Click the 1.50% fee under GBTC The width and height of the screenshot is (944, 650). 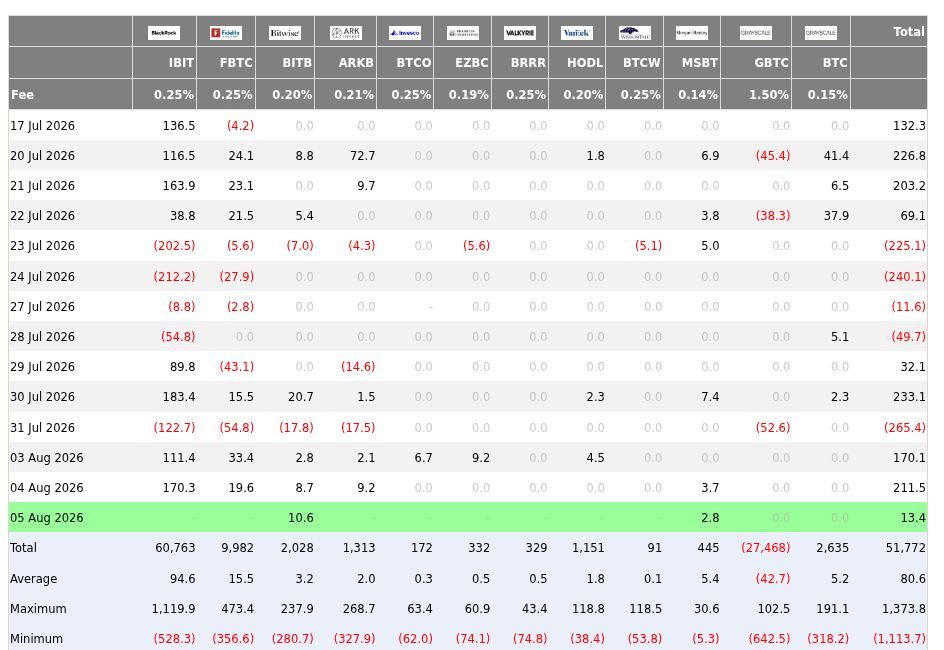point(769,94)
